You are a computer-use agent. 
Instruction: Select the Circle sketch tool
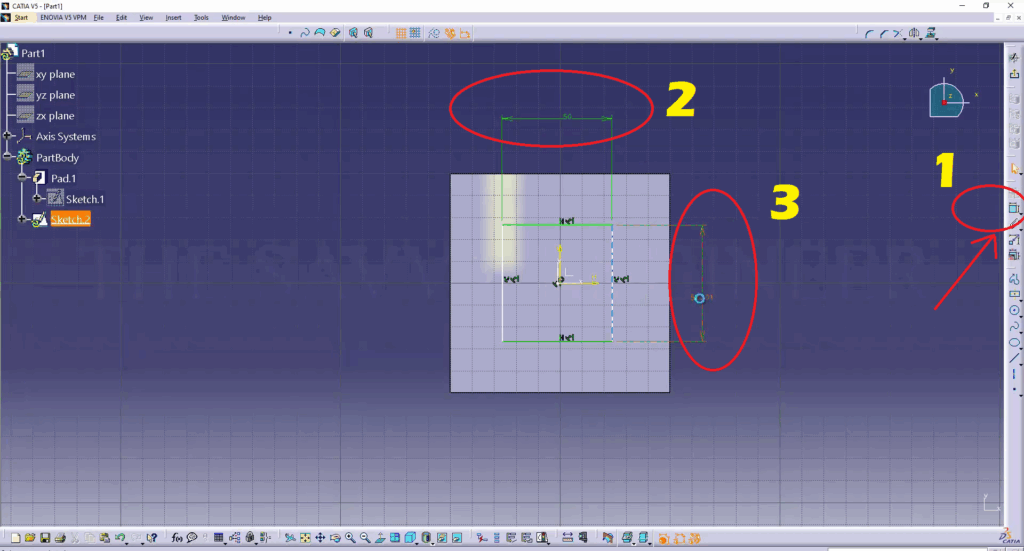1014,310
